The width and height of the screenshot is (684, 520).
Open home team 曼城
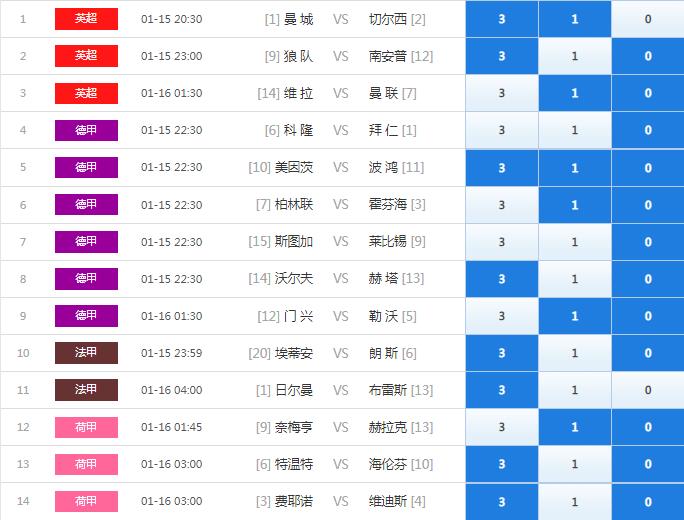298,19
